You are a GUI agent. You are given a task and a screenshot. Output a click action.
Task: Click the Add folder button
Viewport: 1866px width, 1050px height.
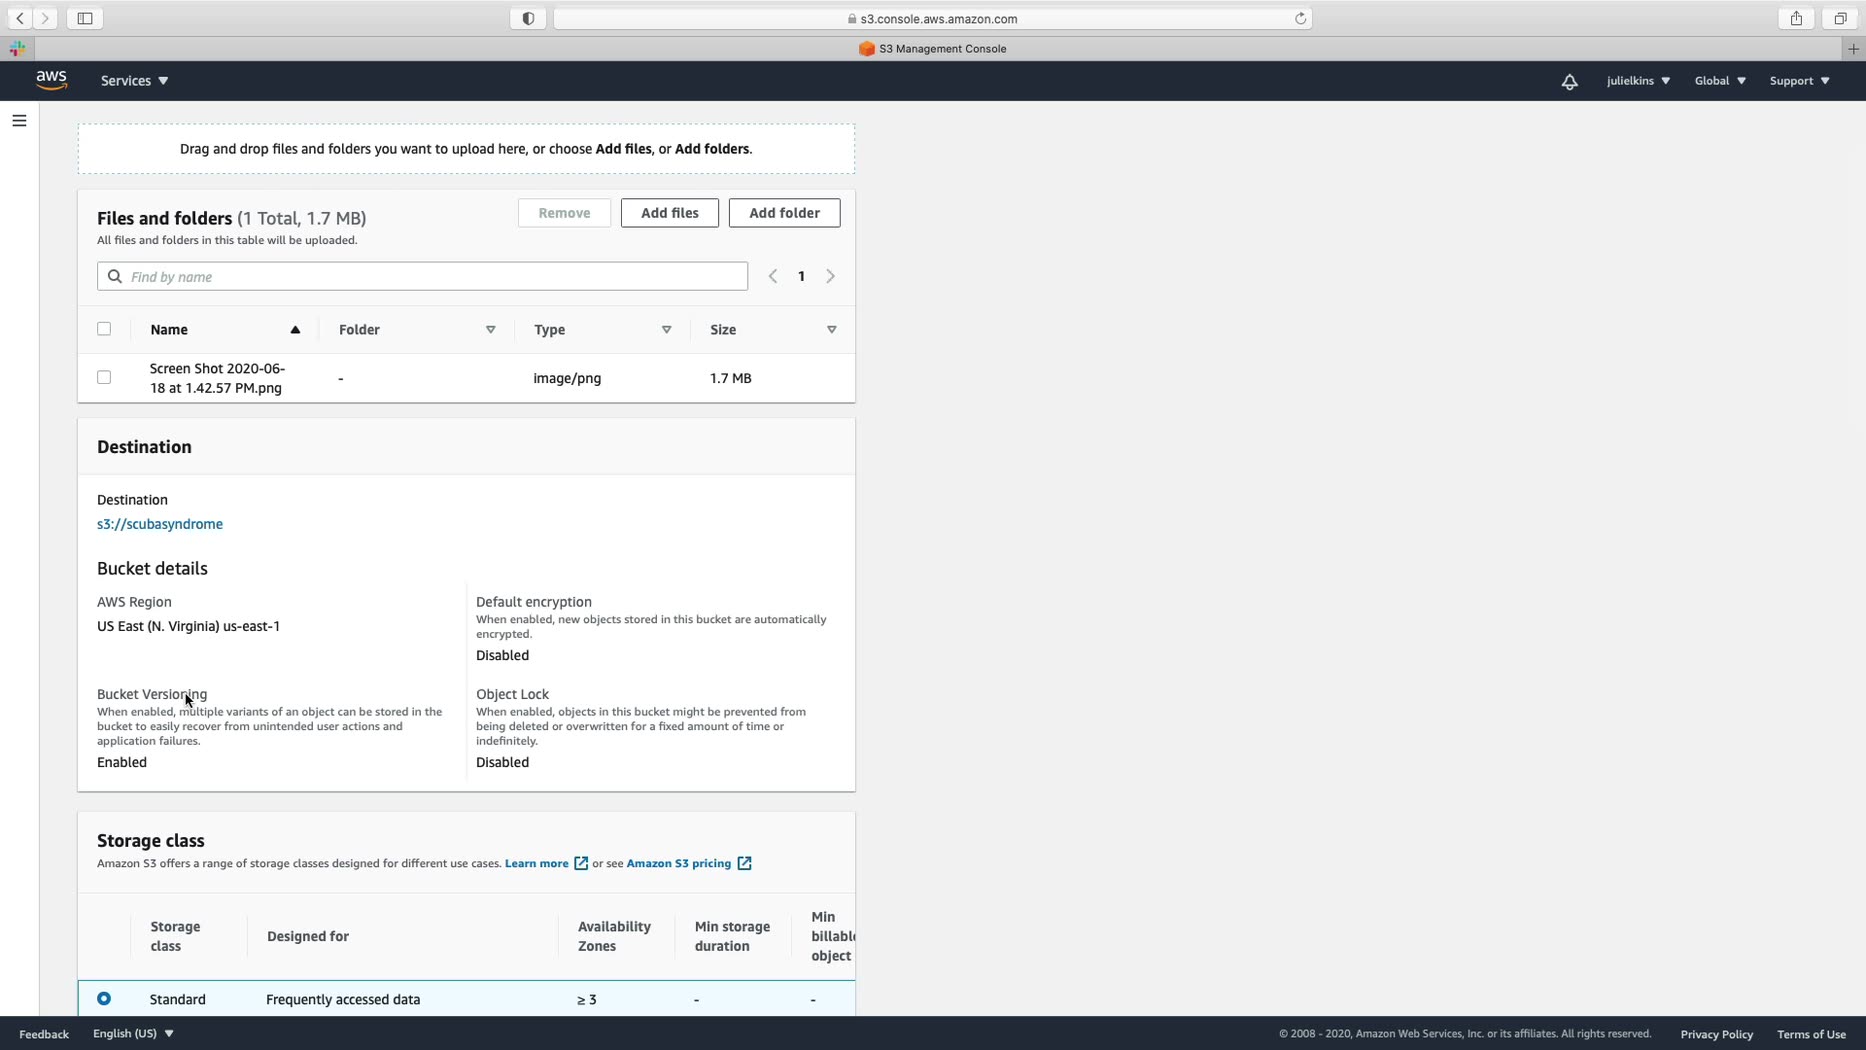(x=784, y=213)
